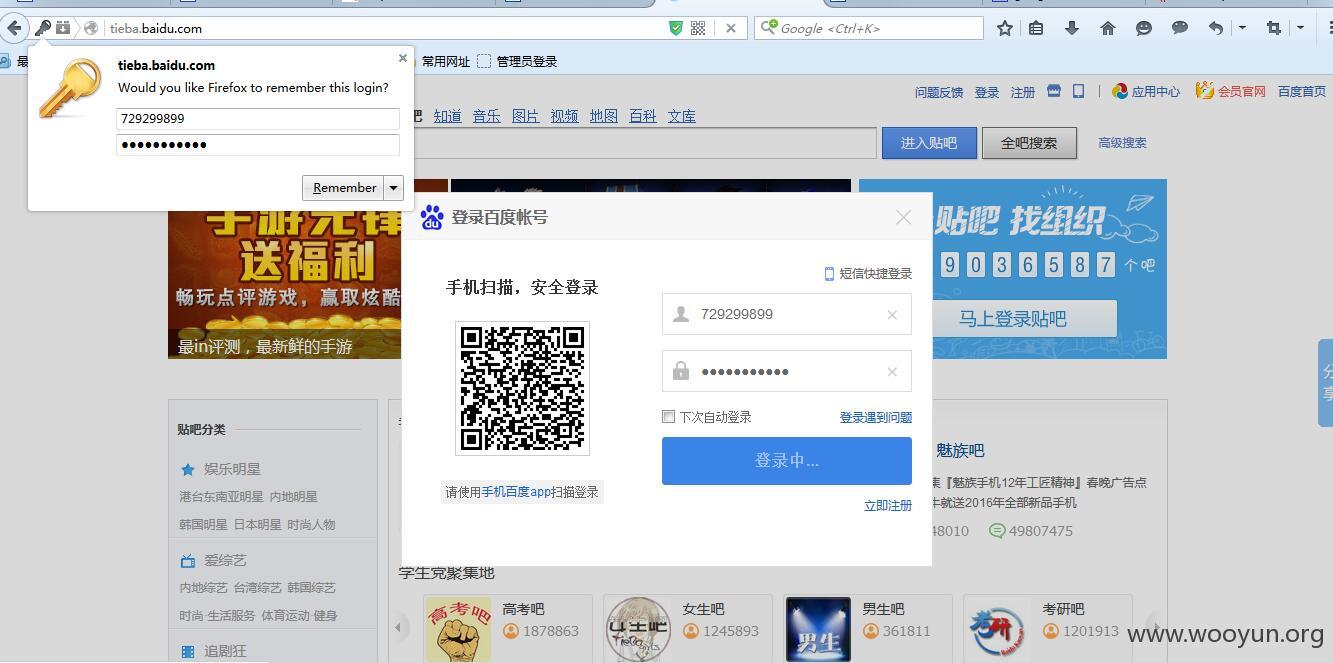The width and height of the screenshot is (1333, 663).
Task: Open the 手机百度app link
Action: pyautogui.click(x=517, y=492)
